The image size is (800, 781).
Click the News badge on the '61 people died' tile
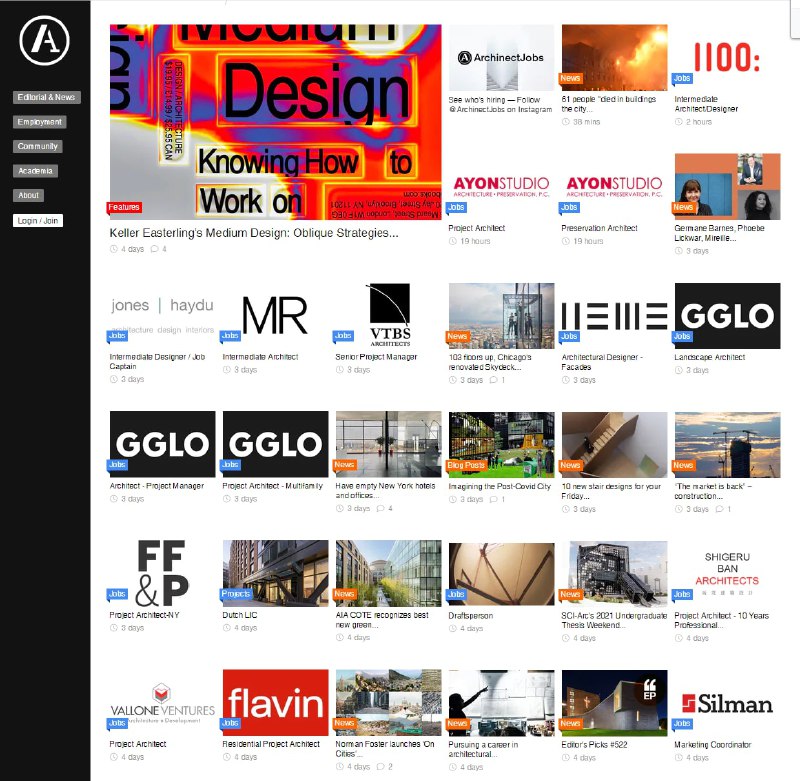(x=569, y=77)
